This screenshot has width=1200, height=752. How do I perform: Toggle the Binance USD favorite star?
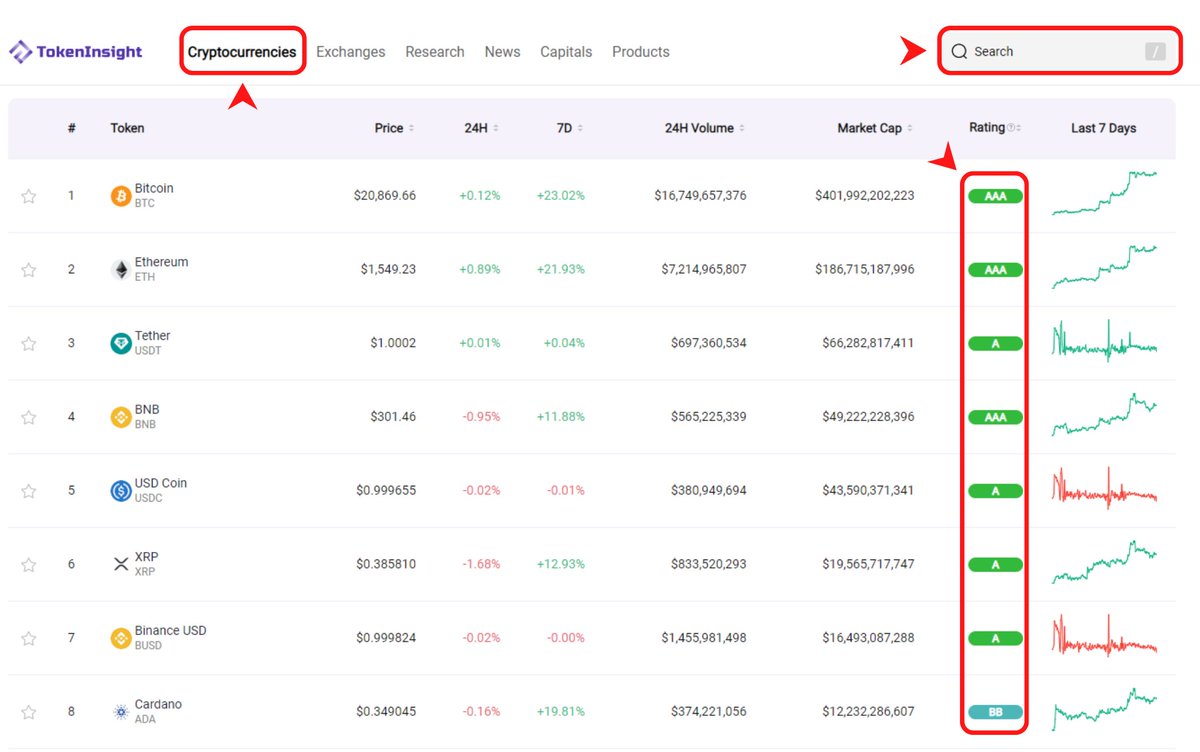point(29,638)
